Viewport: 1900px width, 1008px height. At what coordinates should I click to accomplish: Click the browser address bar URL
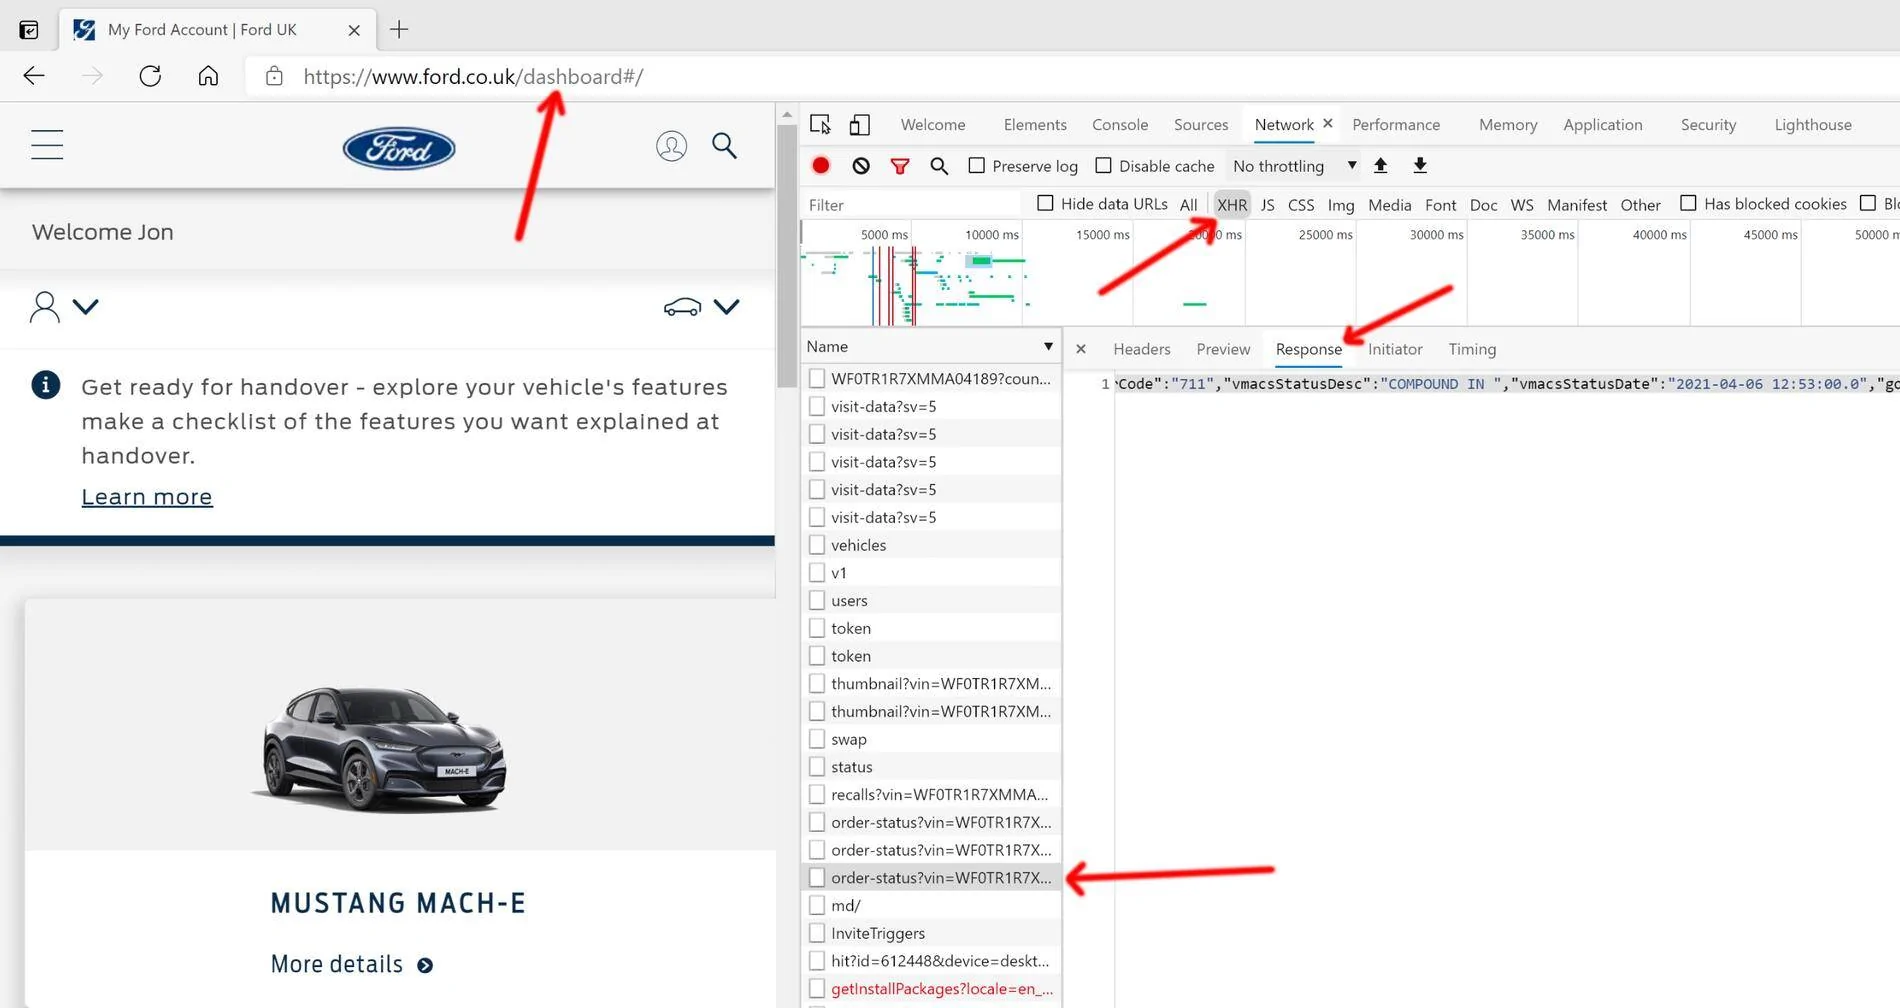click(x=473, y=77)
